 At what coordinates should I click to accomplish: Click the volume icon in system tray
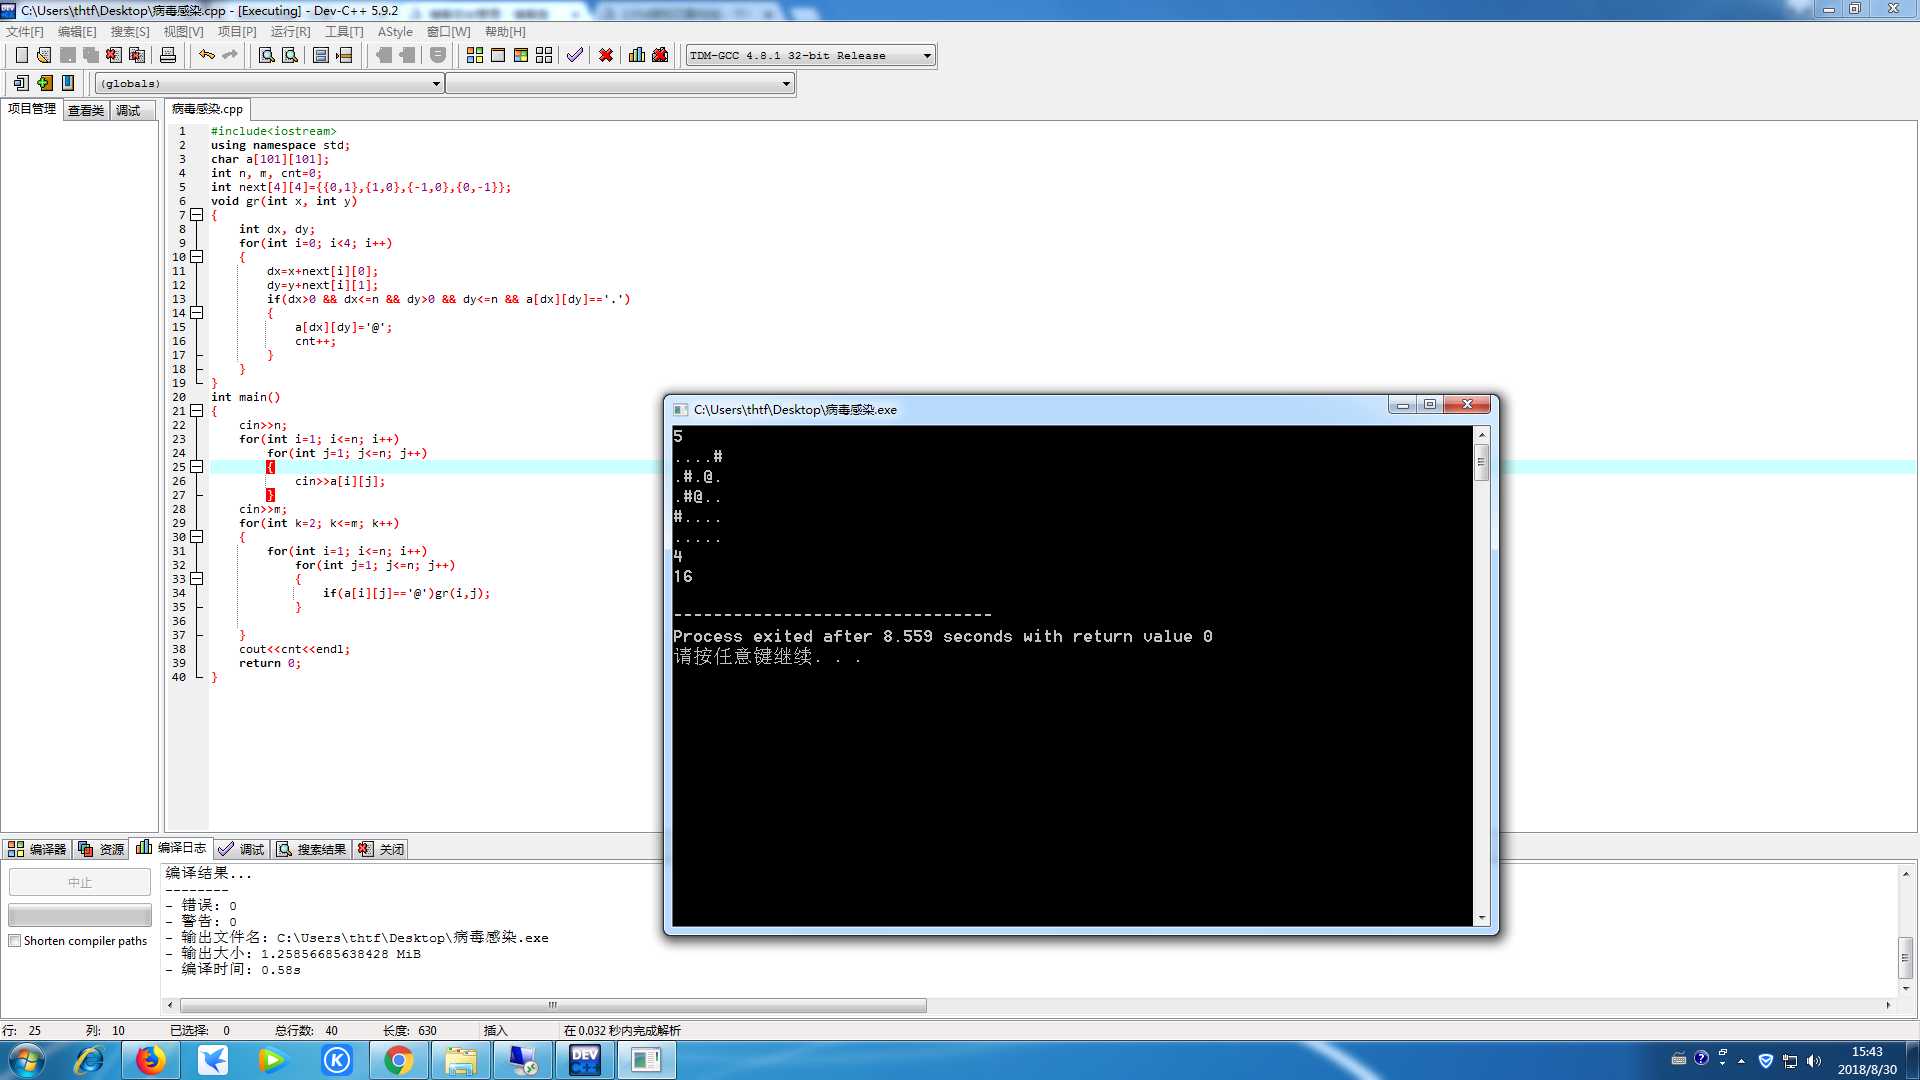click(1813, 1061)
